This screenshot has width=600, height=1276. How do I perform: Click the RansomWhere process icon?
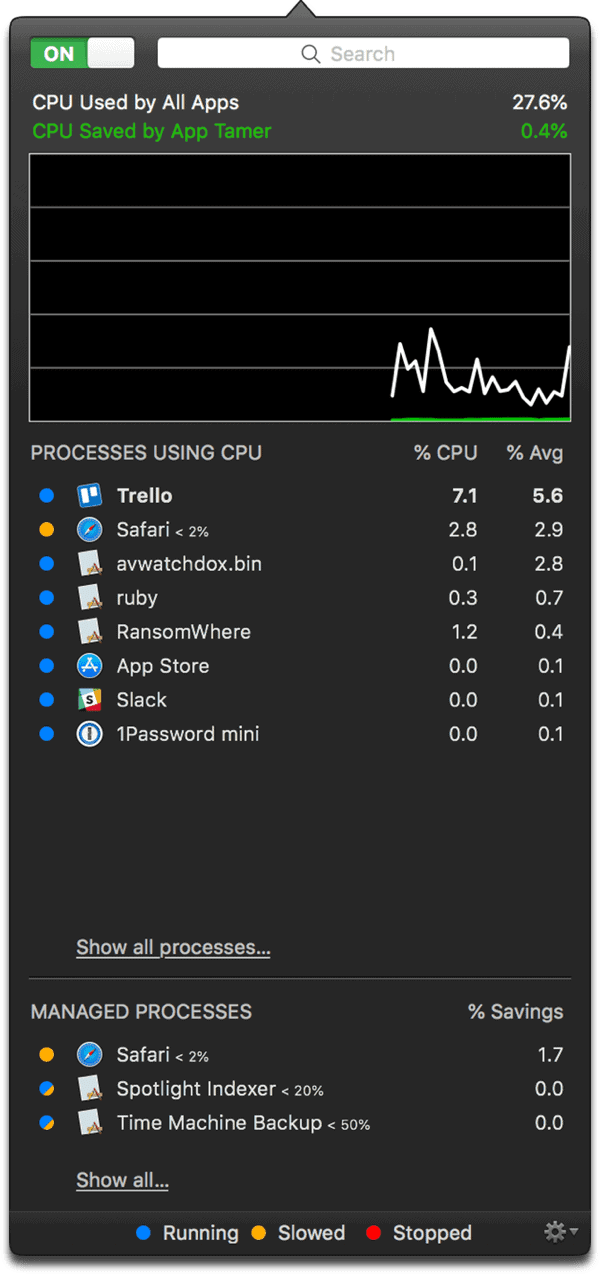pos(90,632)
